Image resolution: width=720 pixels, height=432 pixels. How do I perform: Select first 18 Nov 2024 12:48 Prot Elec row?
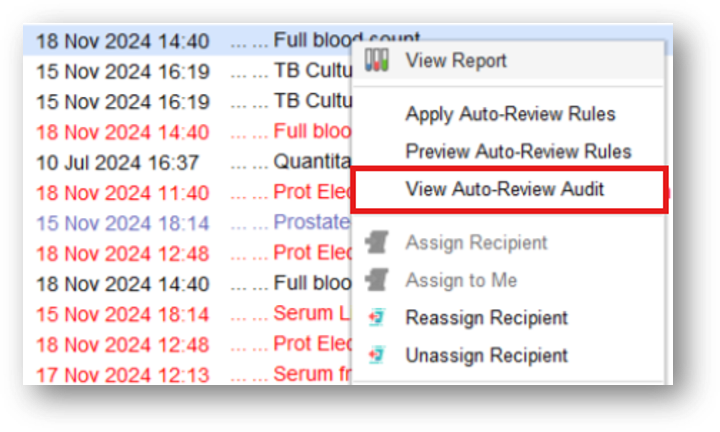(188, 253)
